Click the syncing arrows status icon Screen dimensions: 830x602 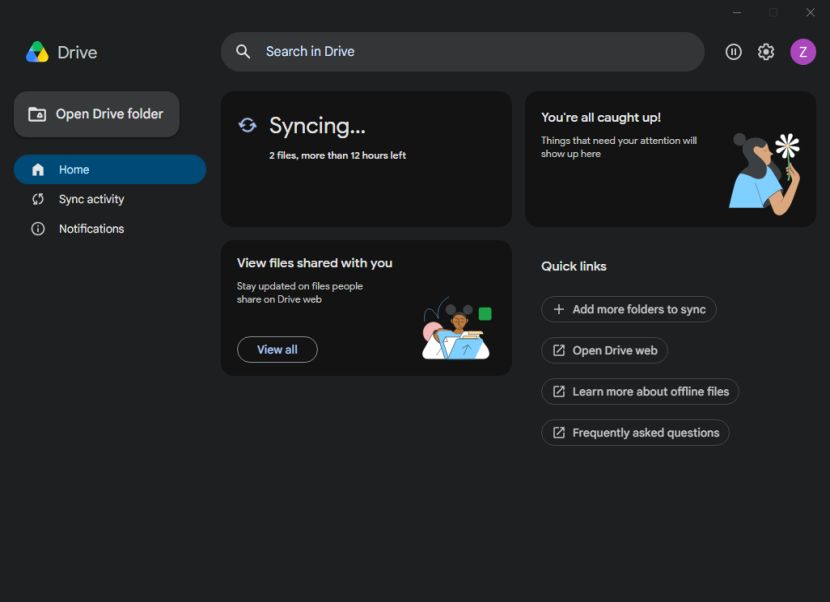pos(247,125)
